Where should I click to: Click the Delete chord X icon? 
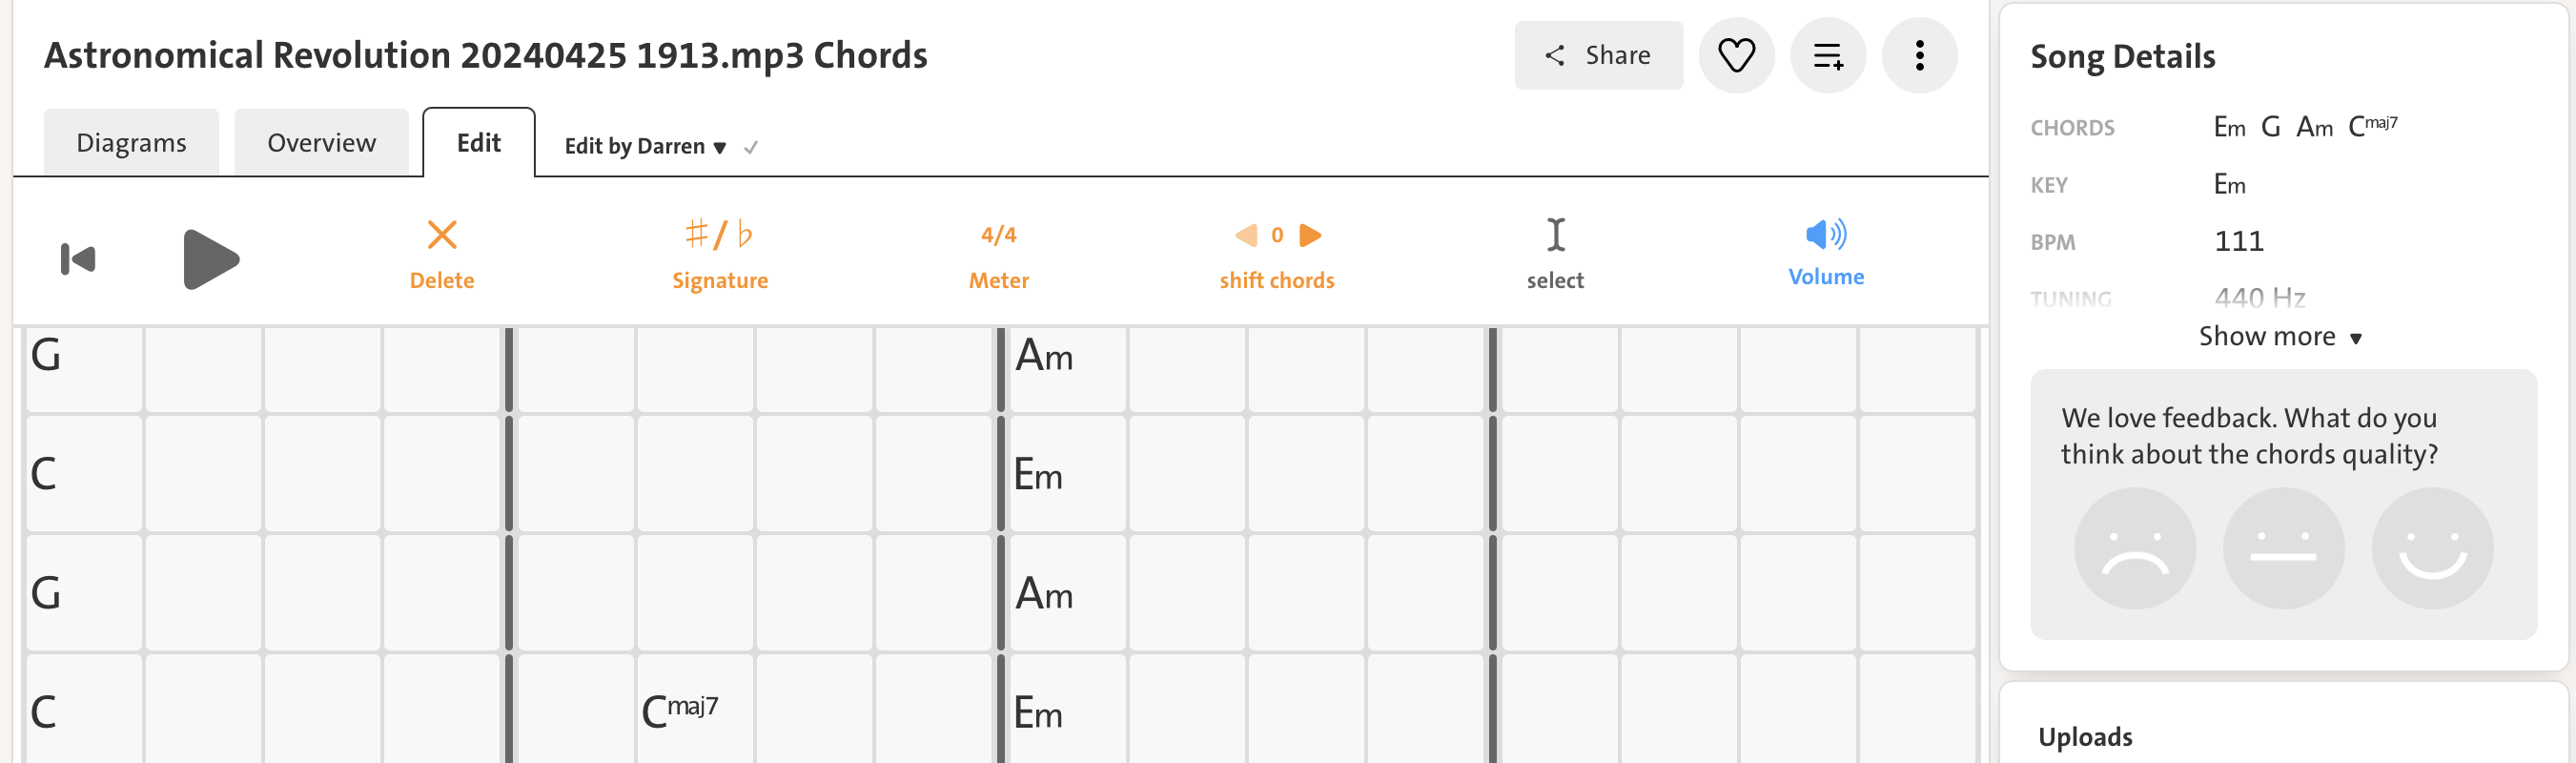[442, 235]
